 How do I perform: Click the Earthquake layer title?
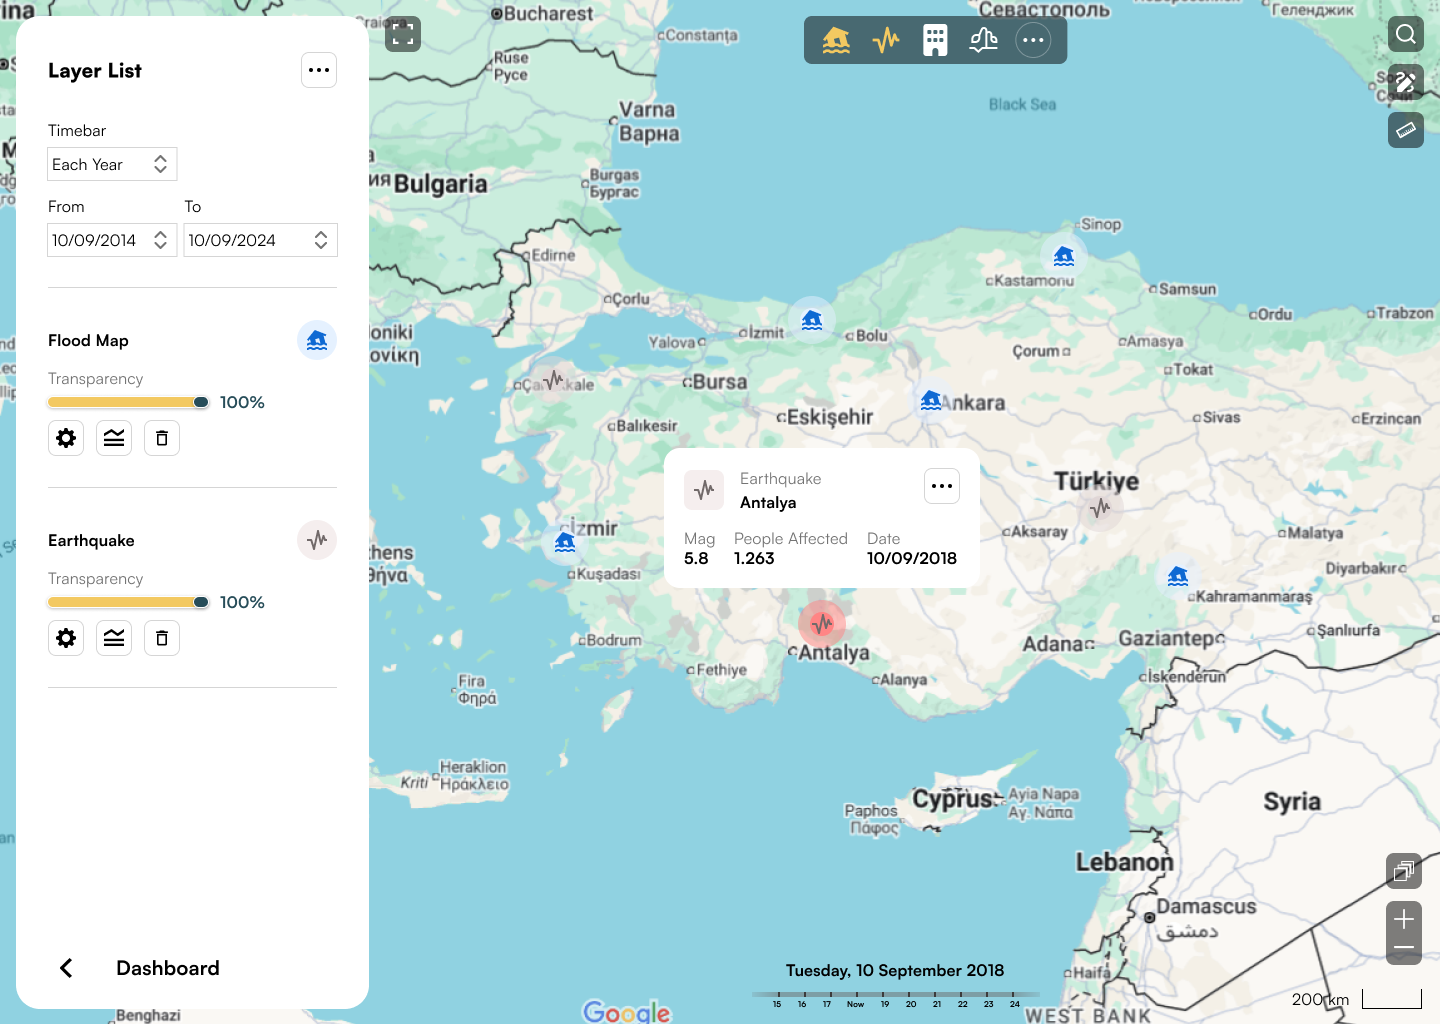coord(91,540)
